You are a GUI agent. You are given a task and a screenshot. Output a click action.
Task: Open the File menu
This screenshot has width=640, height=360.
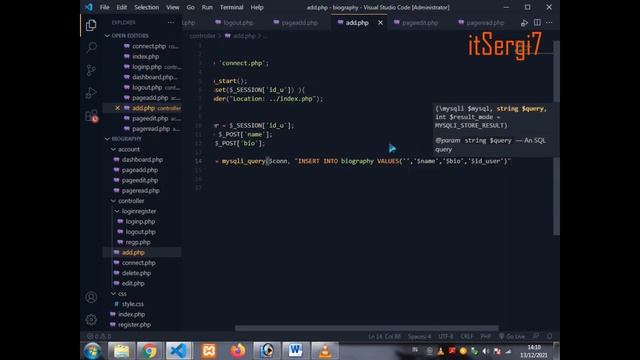(104, 7)
